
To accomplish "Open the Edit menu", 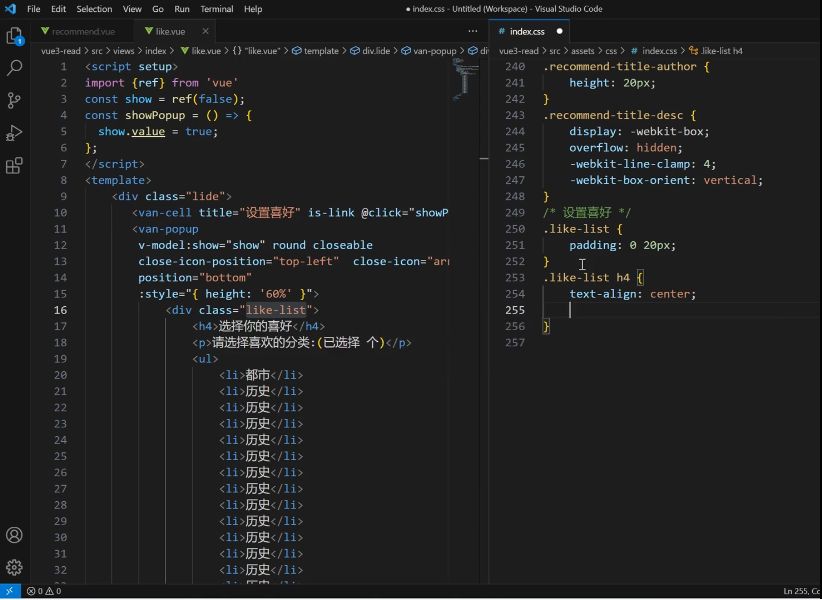I will click(58, 9).
